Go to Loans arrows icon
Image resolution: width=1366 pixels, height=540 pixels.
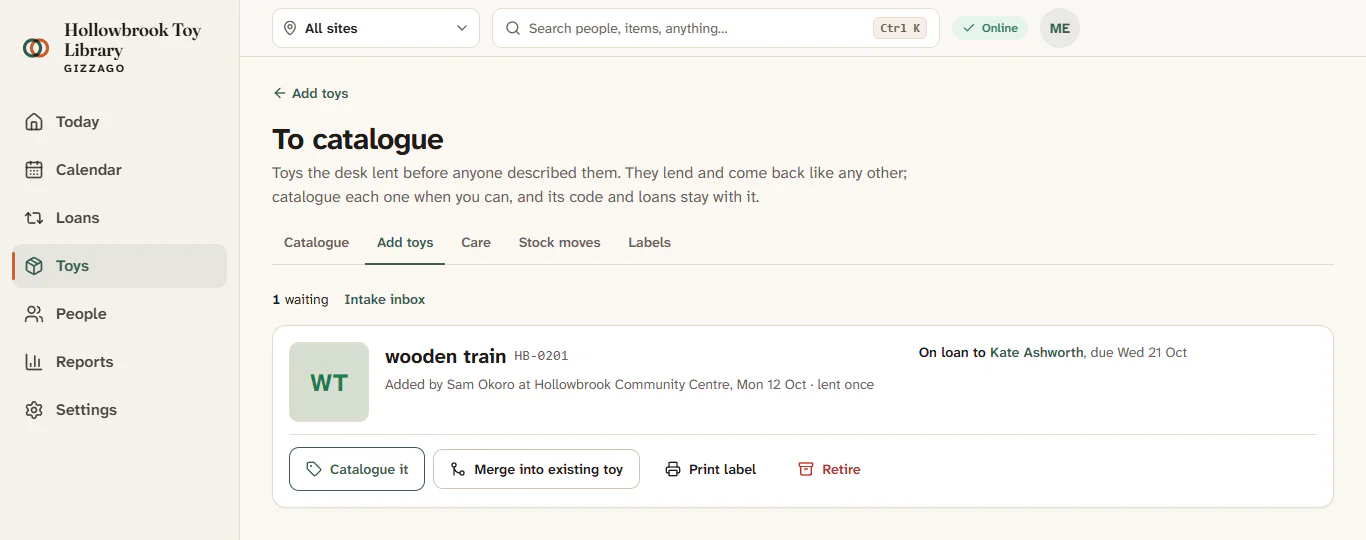click(34, 218)
